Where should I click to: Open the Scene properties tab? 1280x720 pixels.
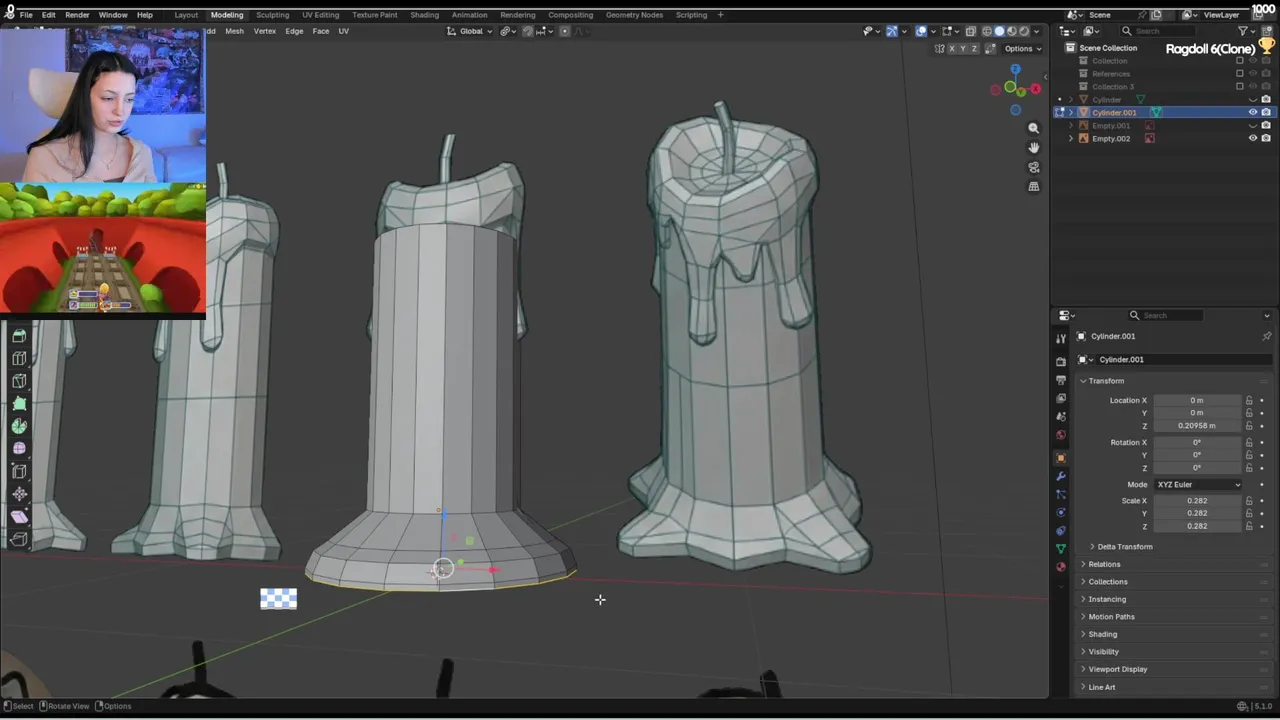tap(1061, 416)
